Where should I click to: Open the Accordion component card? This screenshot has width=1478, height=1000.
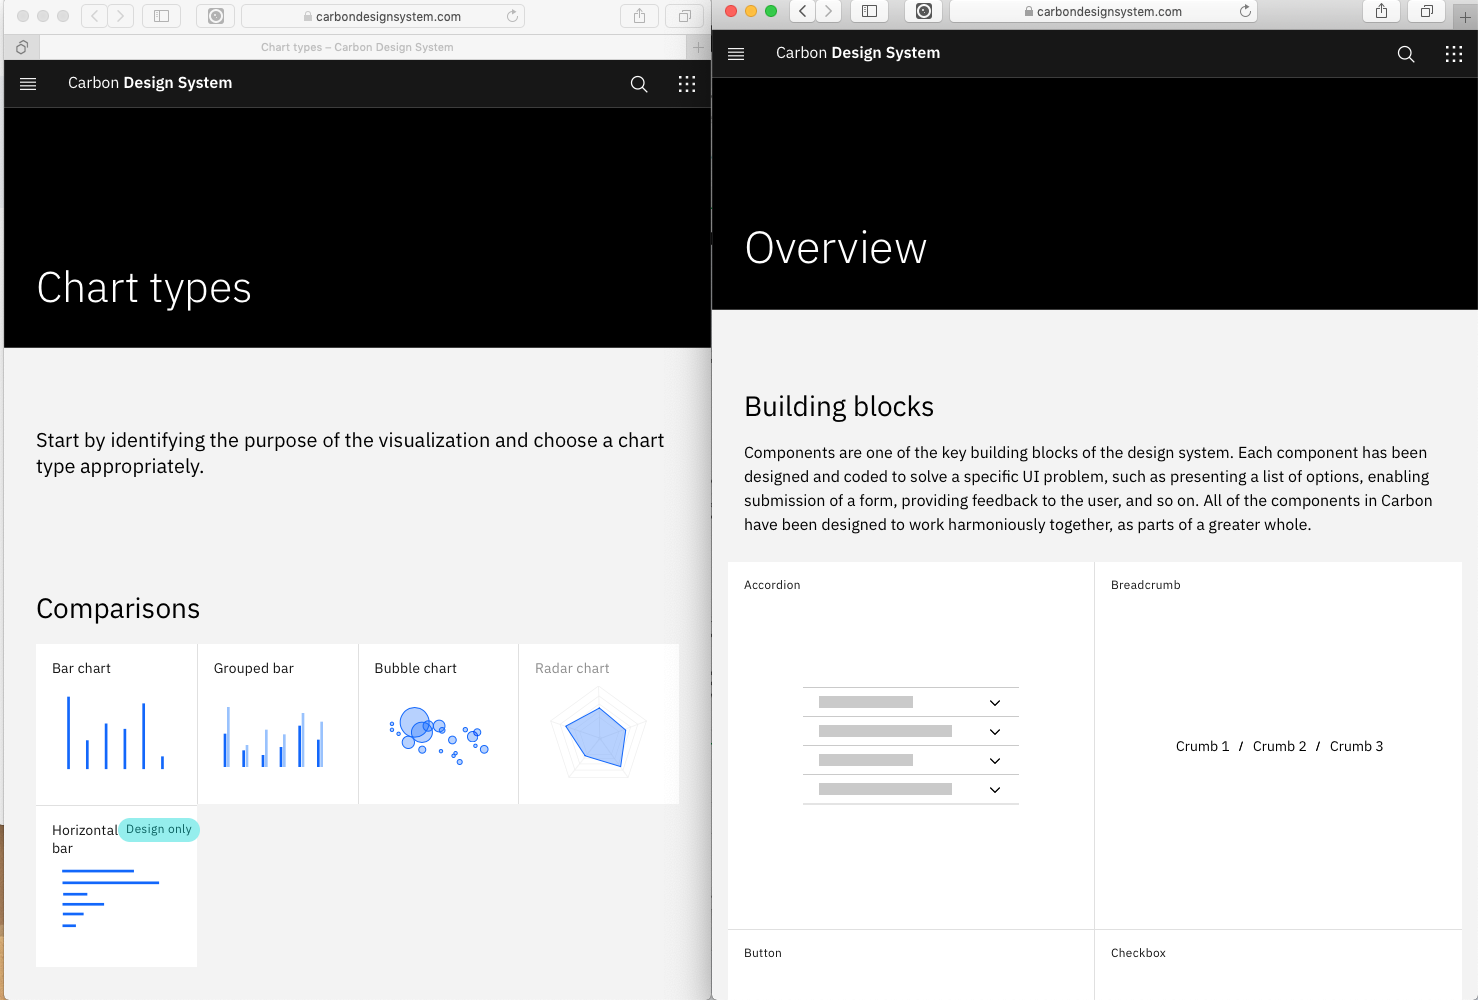911,745
